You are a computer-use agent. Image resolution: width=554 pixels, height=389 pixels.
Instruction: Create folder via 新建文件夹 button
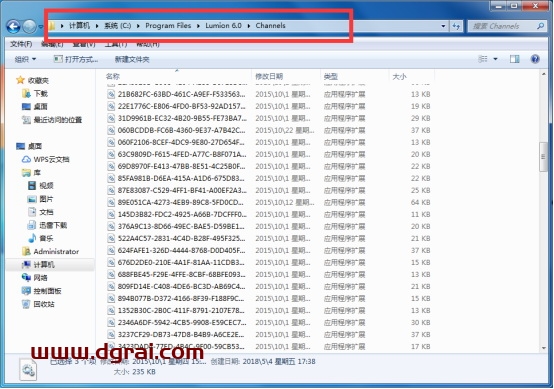point(132,59)
